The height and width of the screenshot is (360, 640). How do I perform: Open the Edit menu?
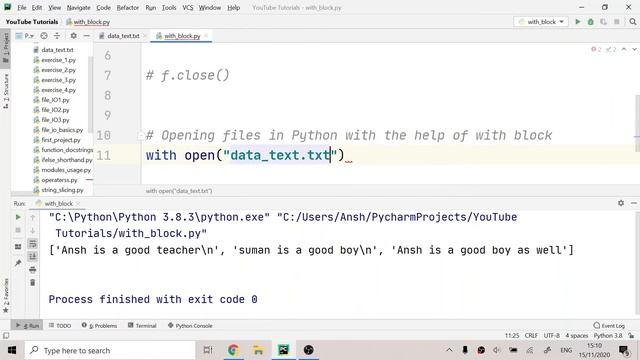(x=37, y=8)
